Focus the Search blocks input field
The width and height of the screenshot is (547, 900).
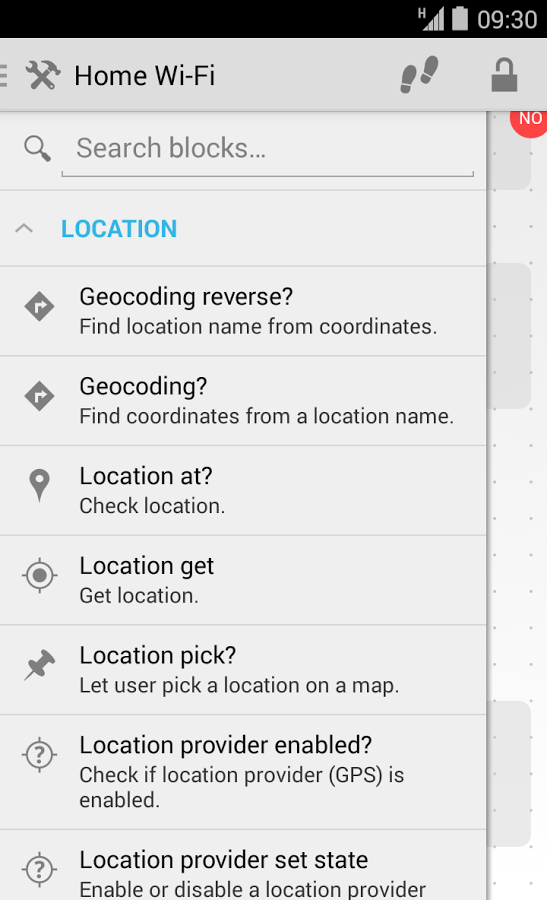coord(267,149)
